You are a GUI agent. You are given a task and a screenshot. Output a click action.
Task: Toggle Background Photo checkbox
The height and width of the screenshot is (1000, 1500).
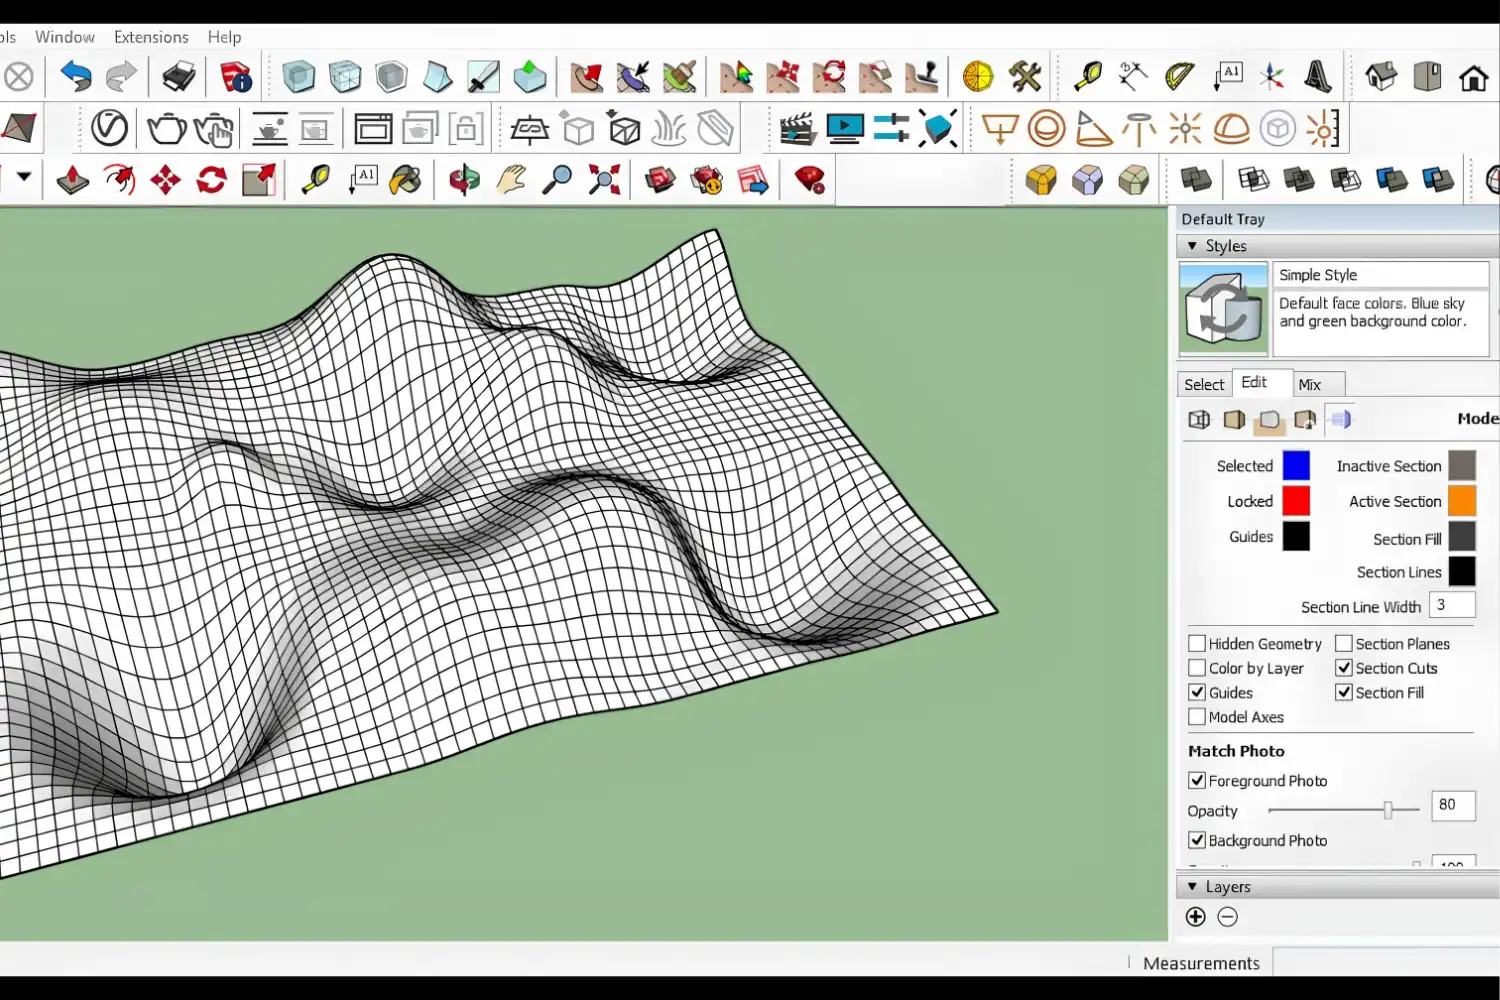pos(1197,840)
